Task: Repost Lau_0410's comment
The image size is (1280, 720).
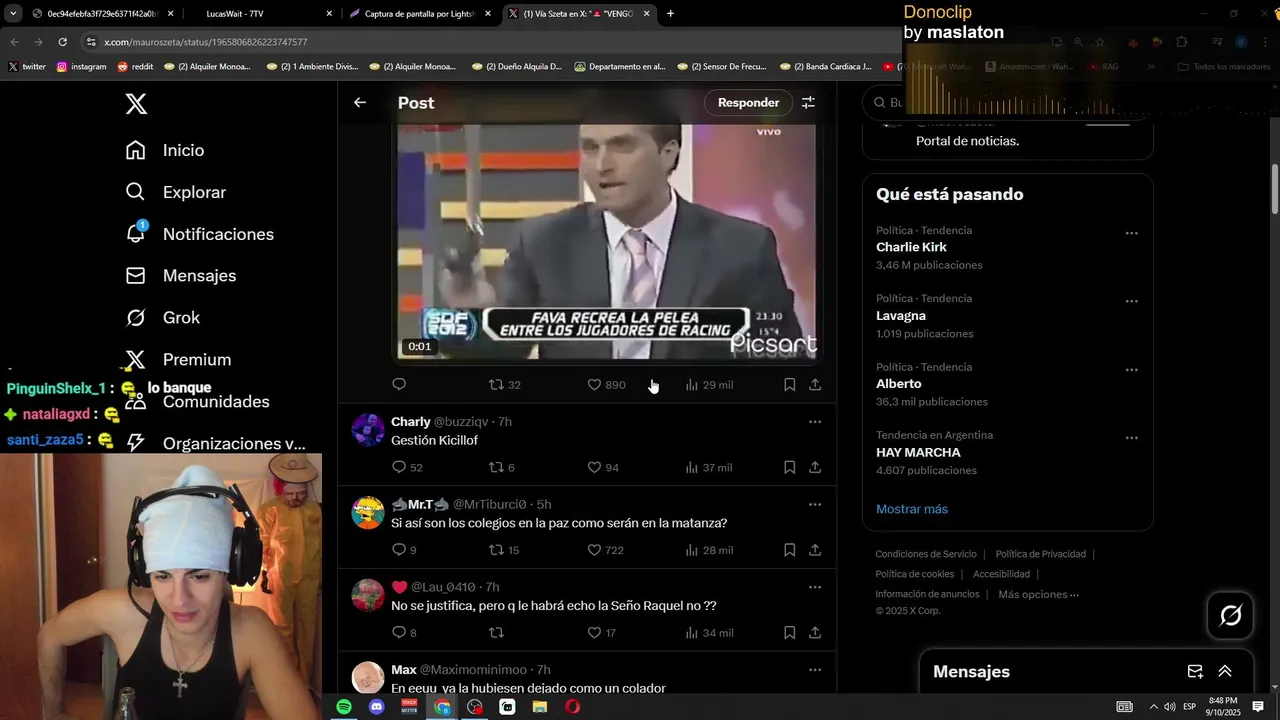Action: tap(496, 632)
